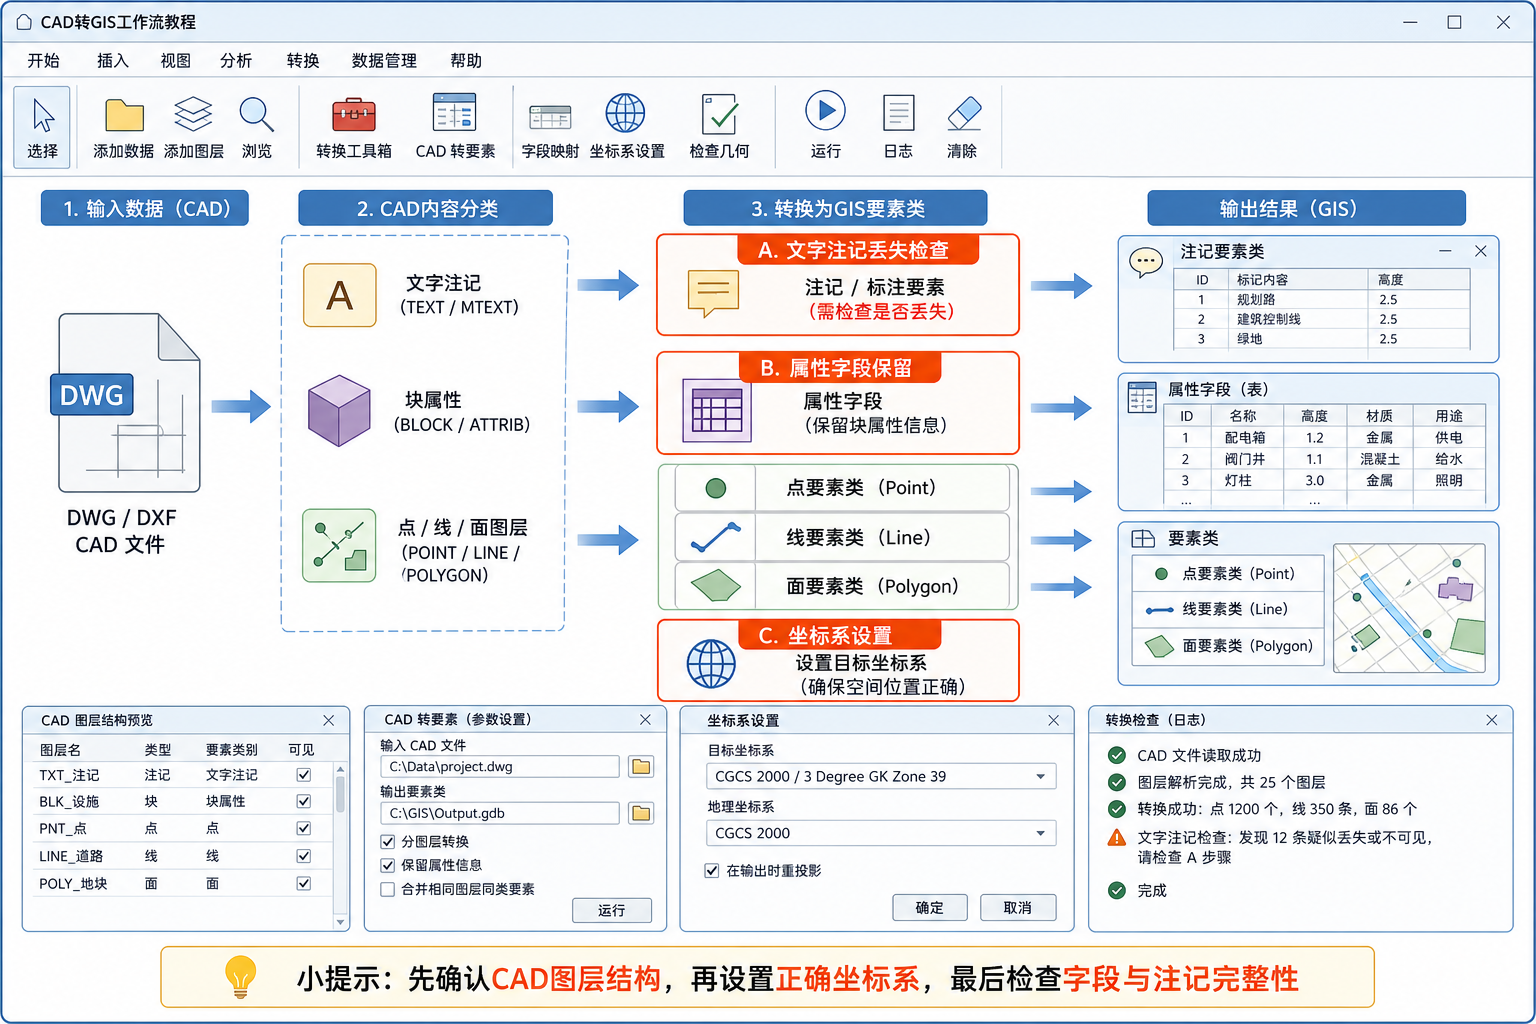Click the 添加图层 layers icon
1536x1024 pixels.
tap(193, 114)
